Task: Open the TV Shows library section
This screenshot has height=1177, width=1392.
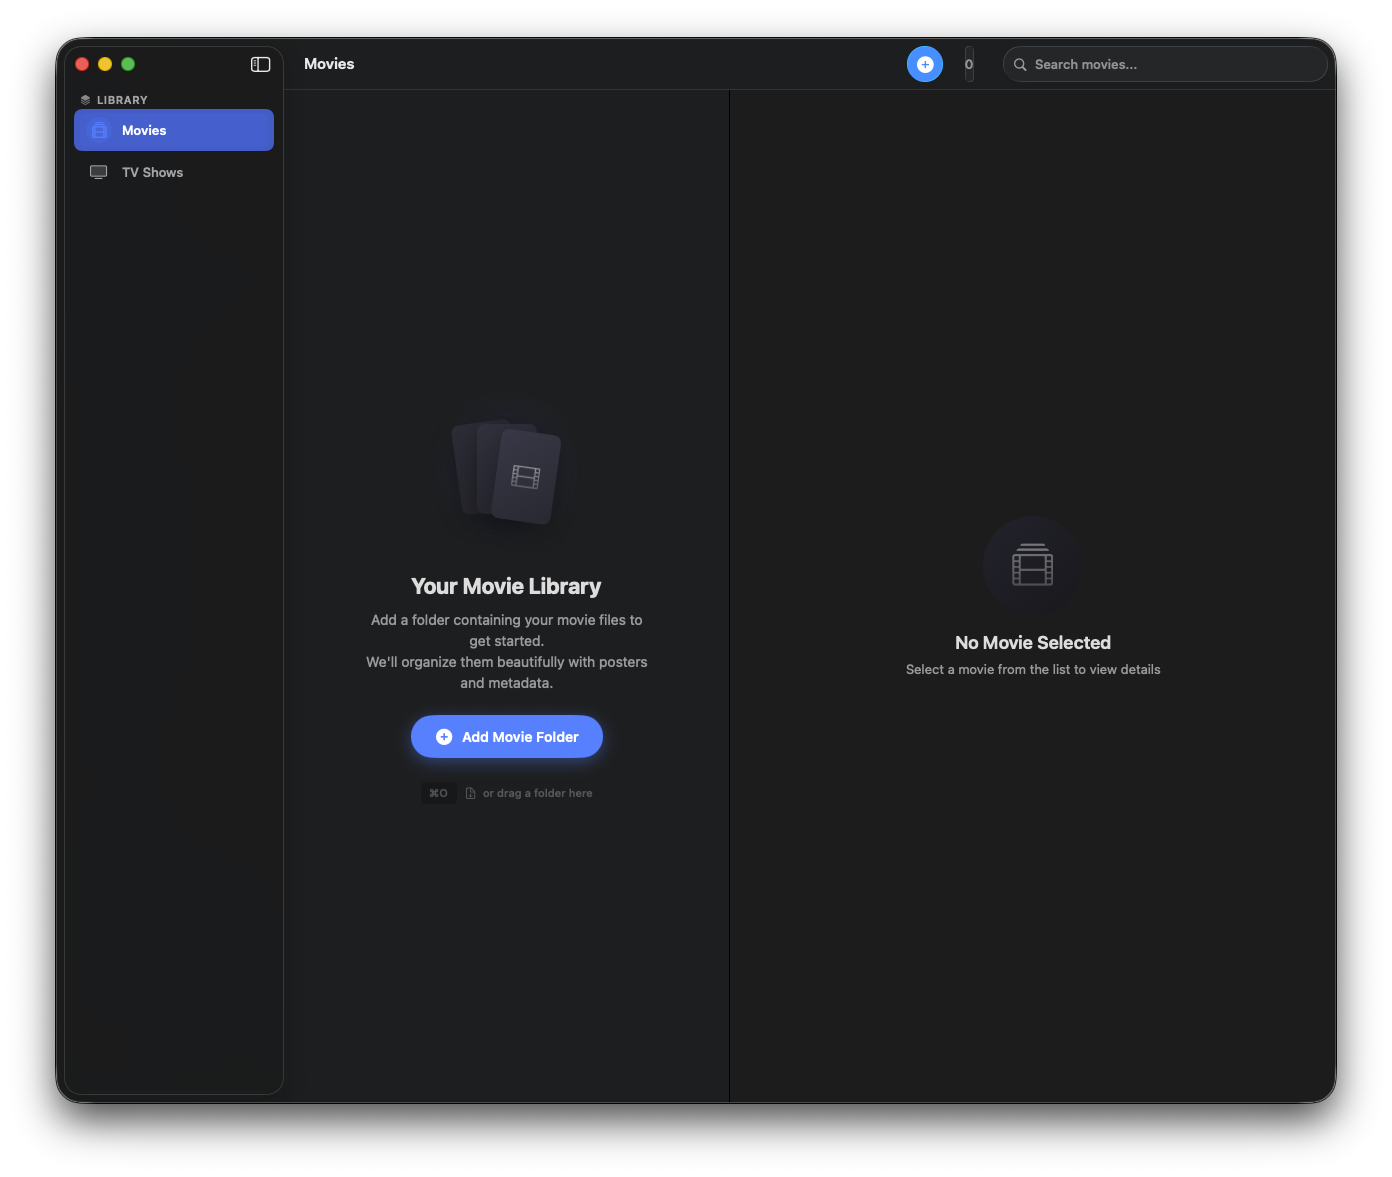Action: coord(152,172)
